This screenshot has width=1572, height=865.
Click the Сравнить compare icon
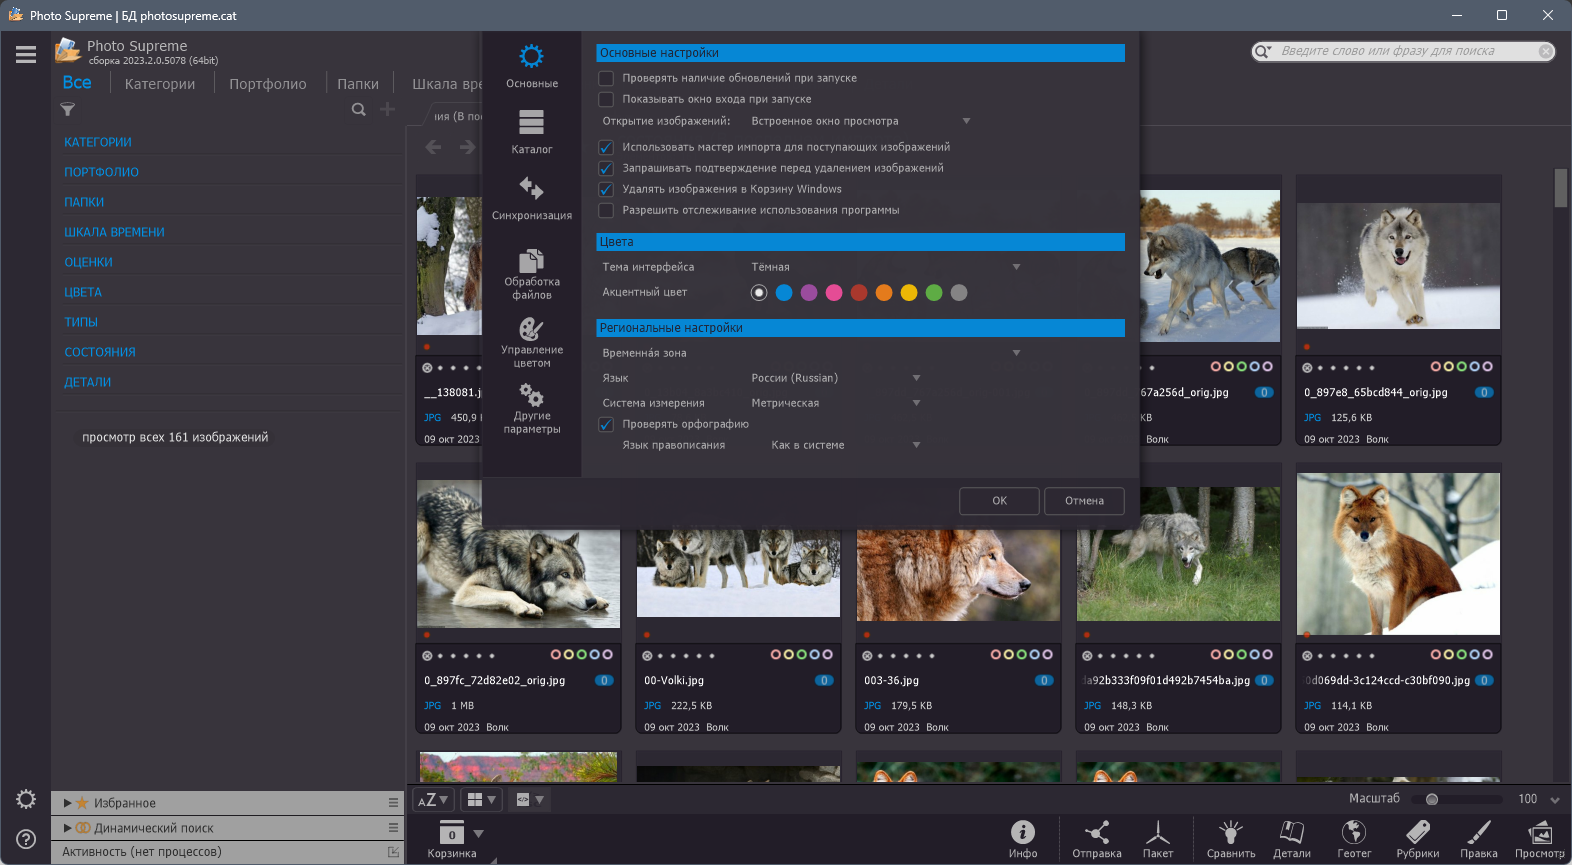pos(1231,840)
